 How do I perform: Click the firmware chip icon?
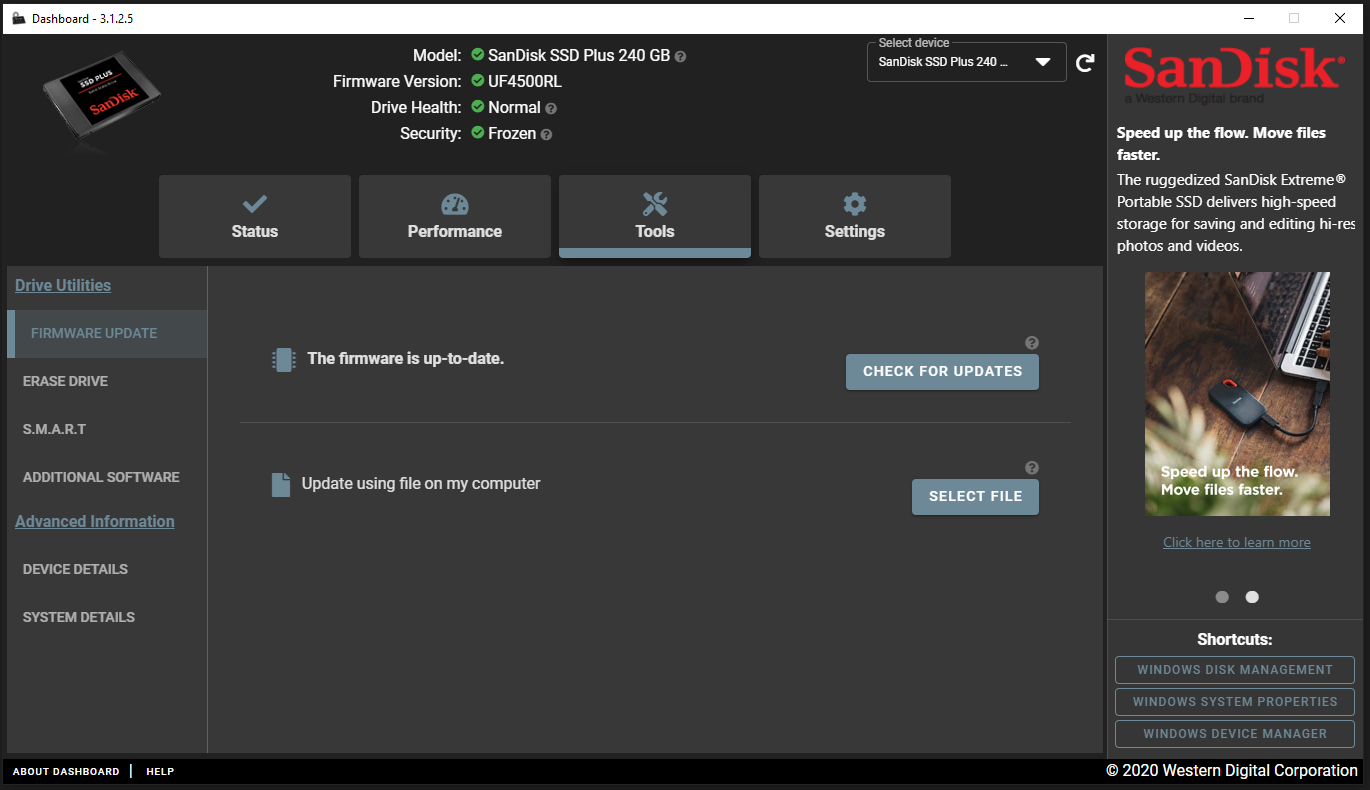click(284, 360)
